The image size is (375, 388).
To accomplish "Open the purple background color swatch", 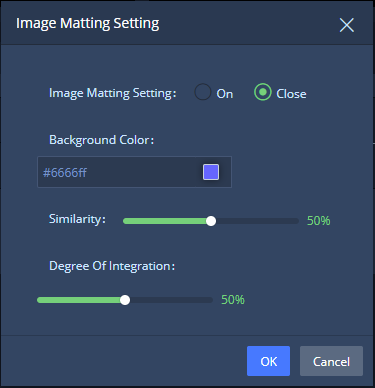I will [x=211, y=172].
